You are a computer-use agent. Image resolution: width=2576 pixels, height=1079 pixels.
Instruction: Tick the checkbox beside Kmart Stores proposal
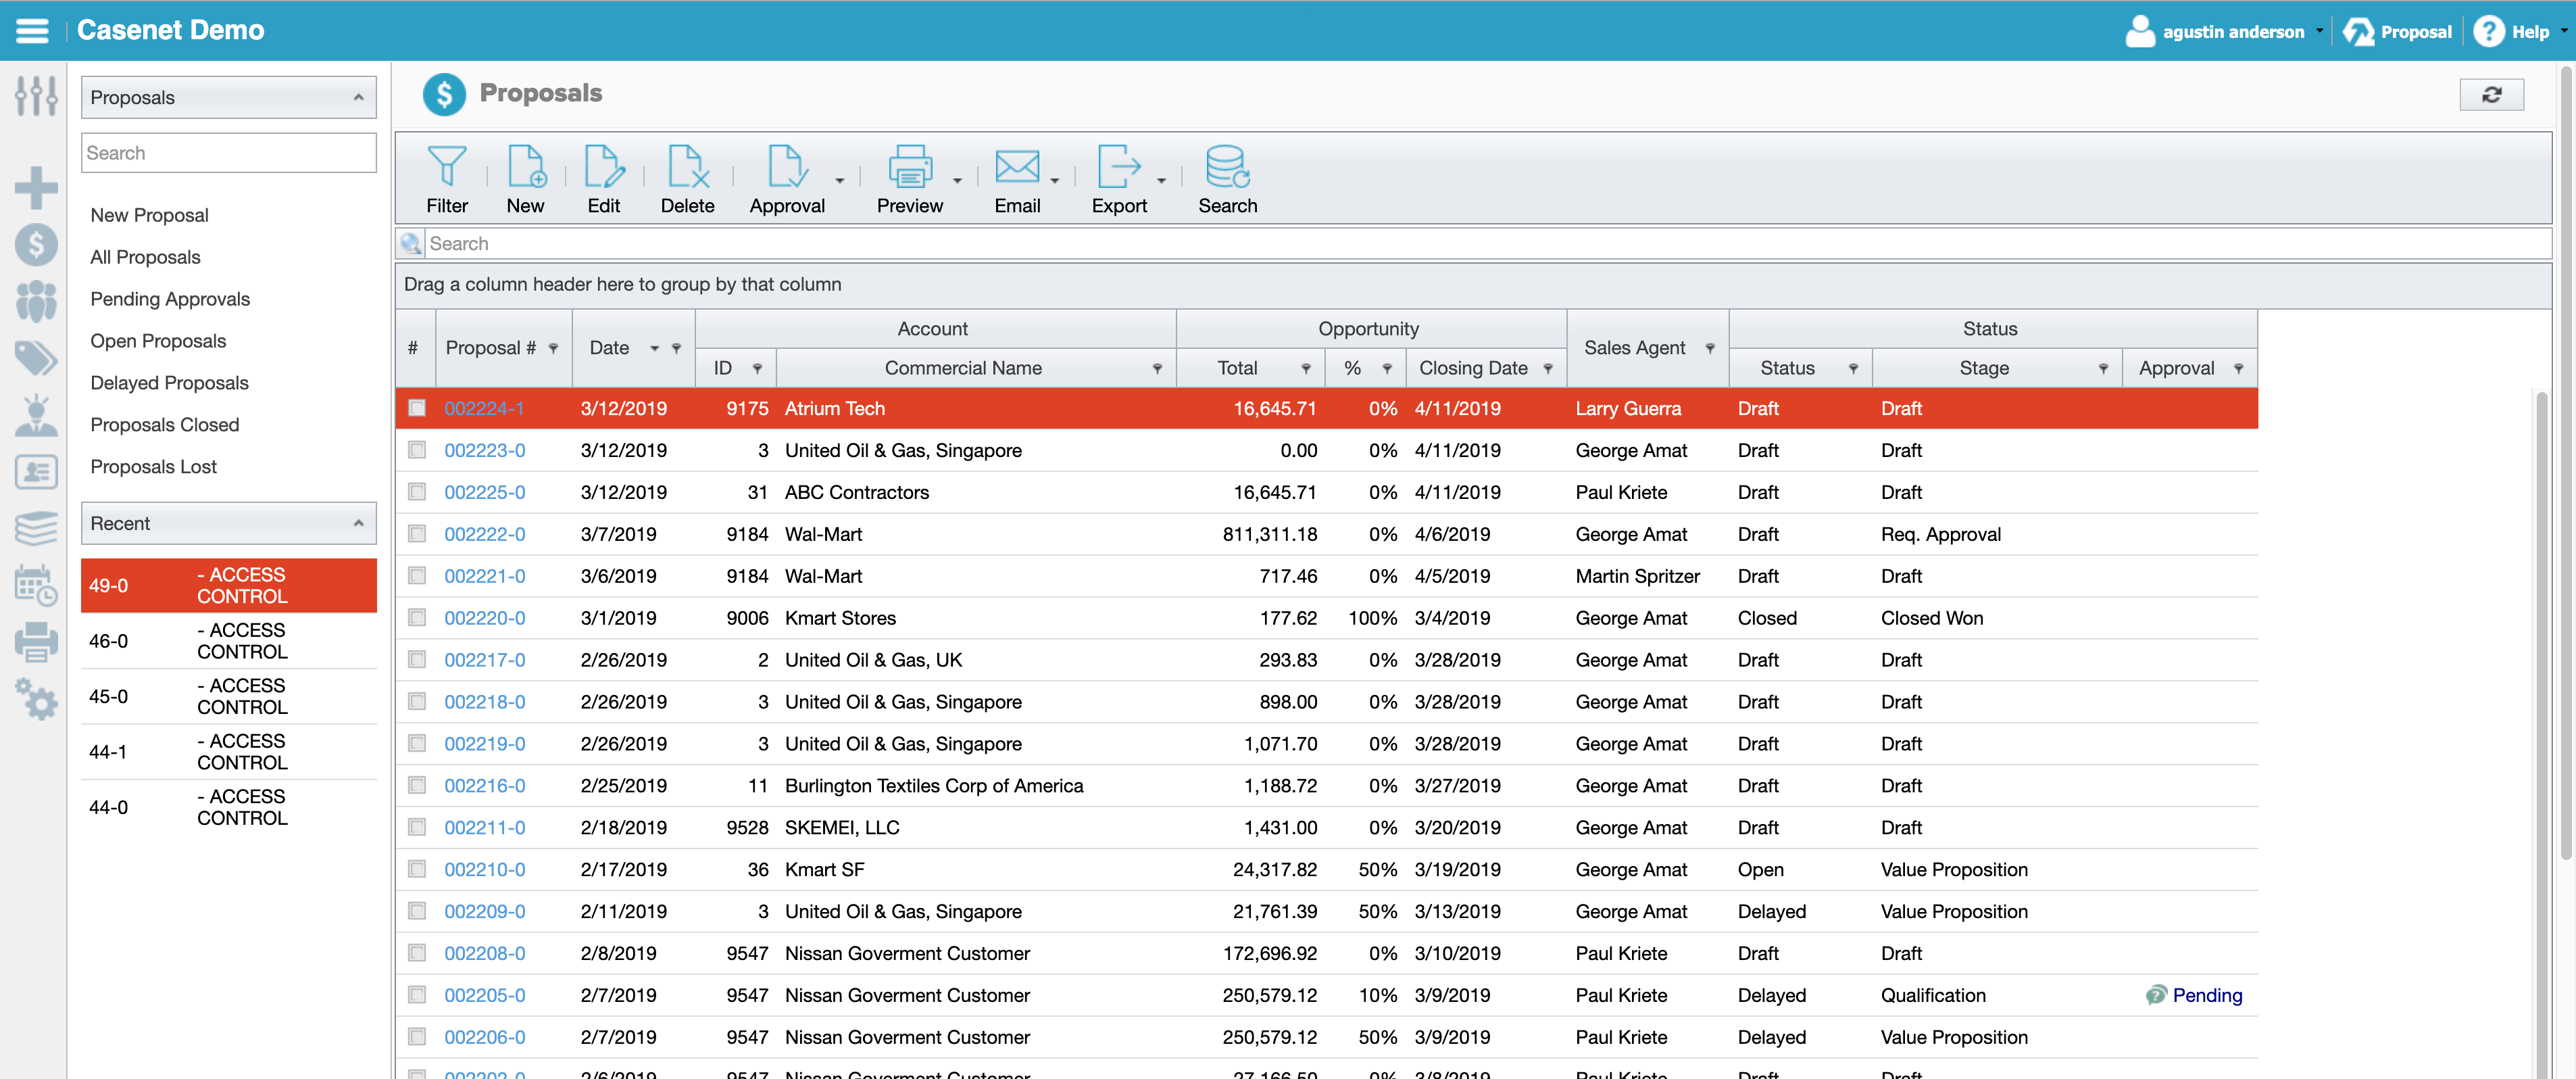click(x=417, y=617)
